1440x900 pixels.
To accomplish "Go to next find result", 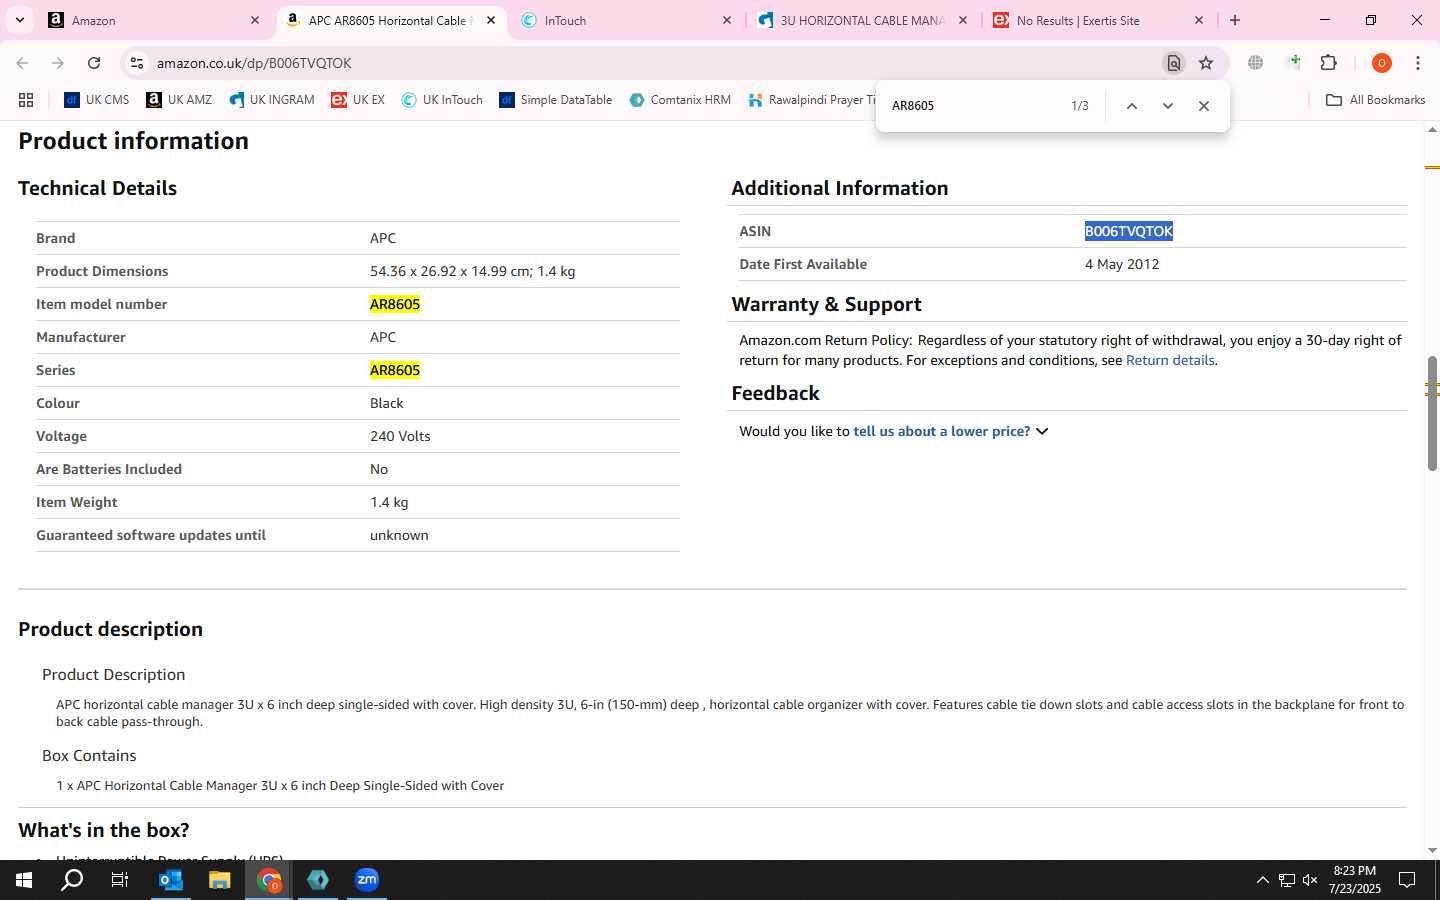I will pyautogui.click(x=1167, y=106).
